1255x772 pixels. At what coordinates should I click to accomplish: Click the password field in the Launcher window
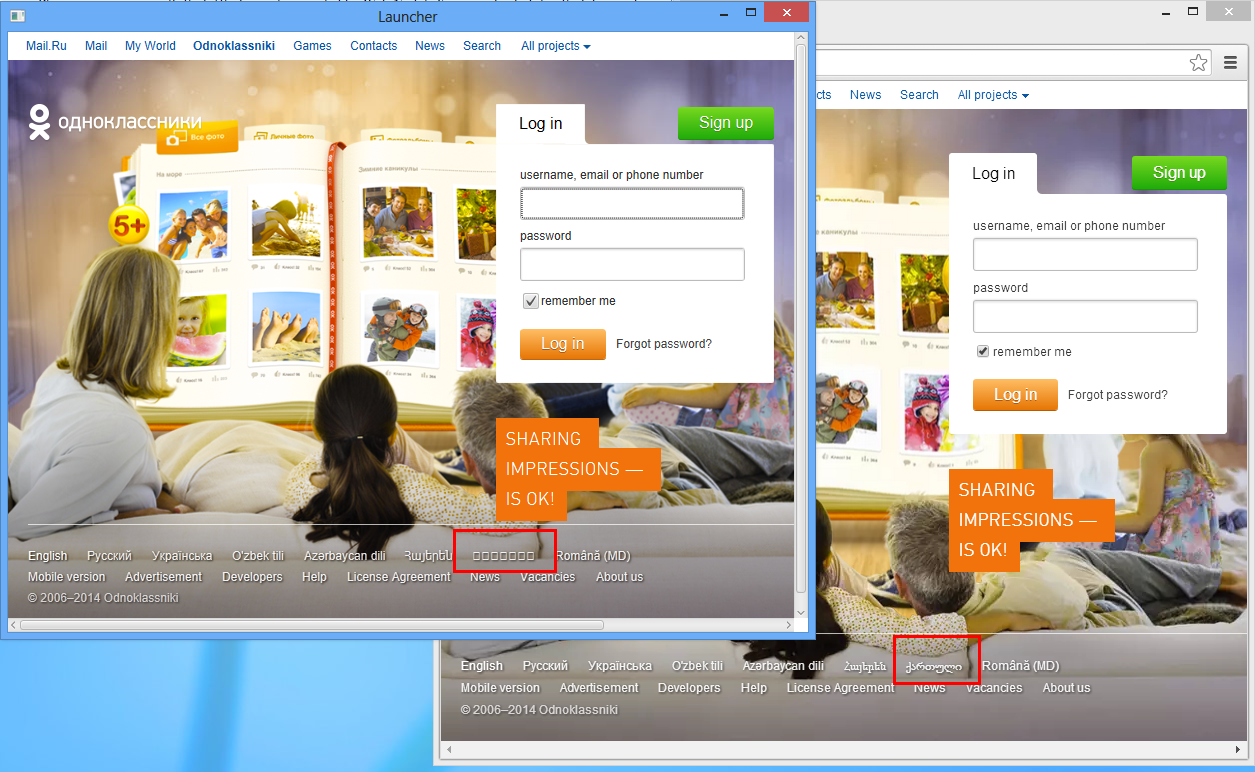632,265
